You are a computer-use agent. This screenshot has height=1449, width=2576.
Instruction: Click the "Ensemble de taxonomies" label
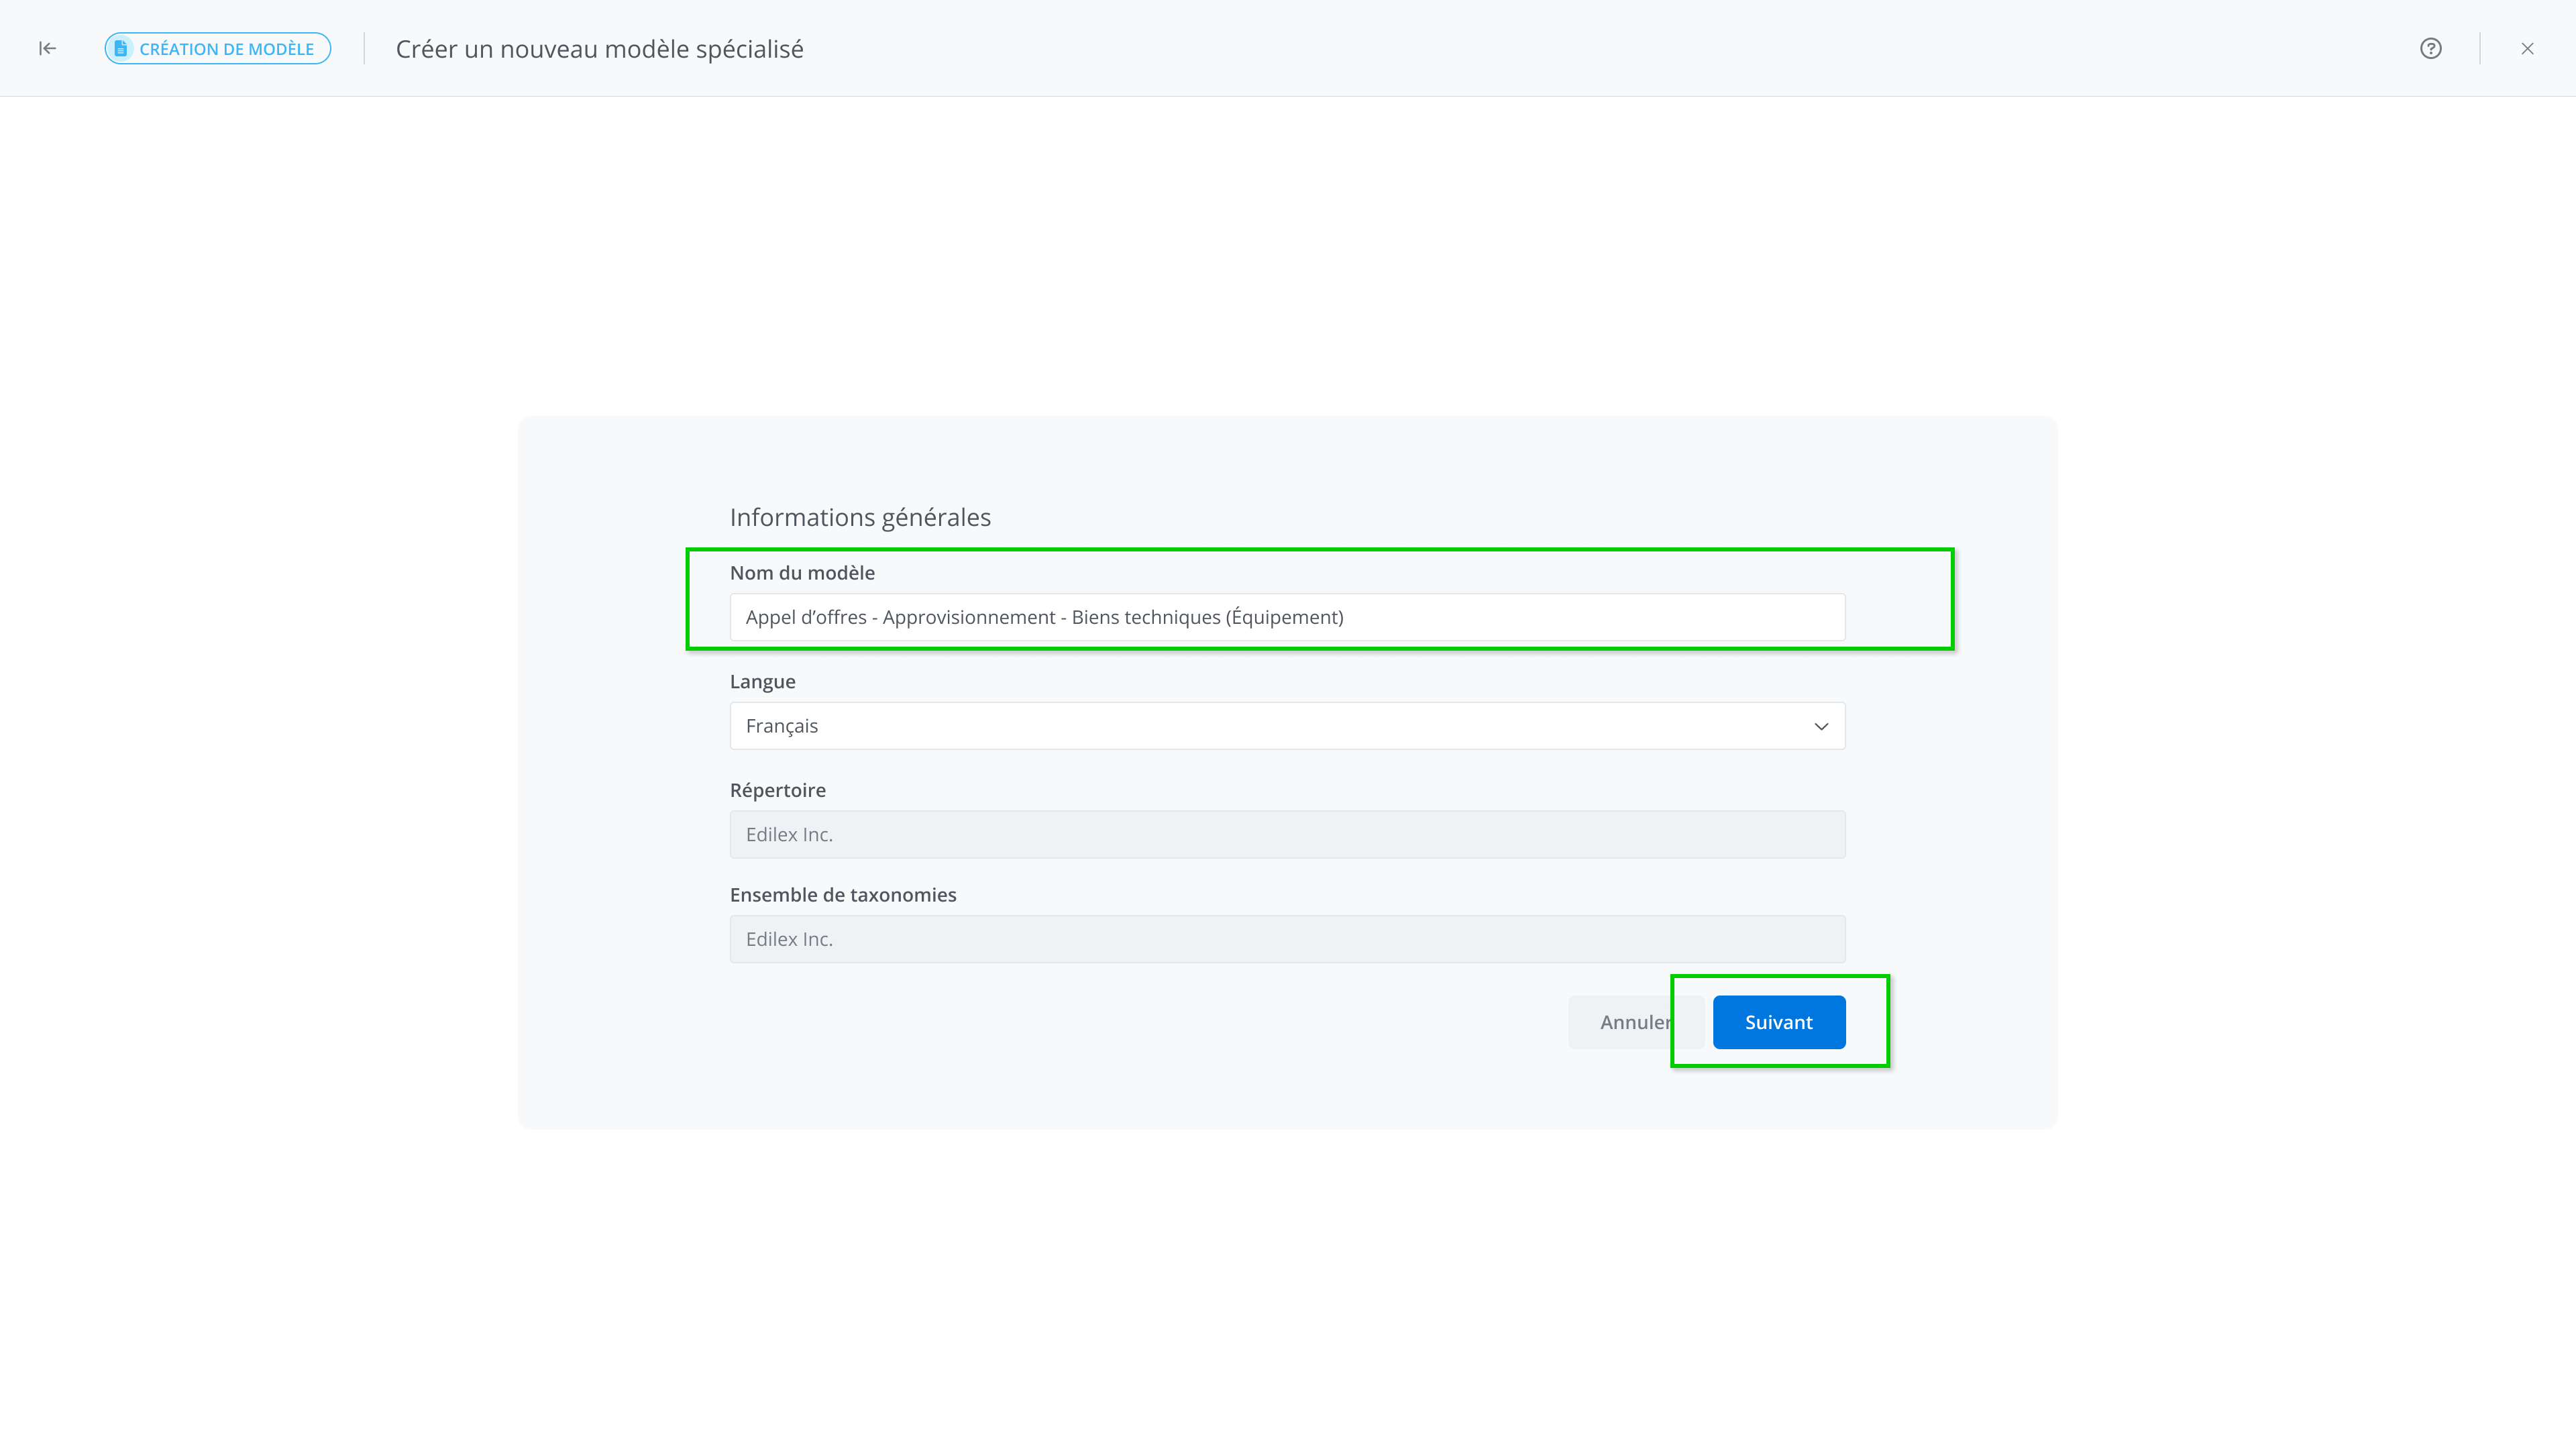(x=842, y=895)
